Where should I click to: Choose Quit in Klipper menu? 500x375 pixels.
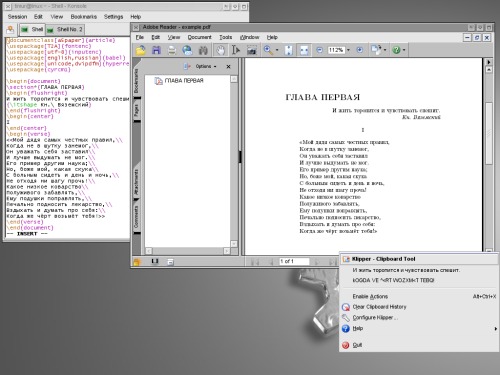pyautogui.click(x=419, y=345)
